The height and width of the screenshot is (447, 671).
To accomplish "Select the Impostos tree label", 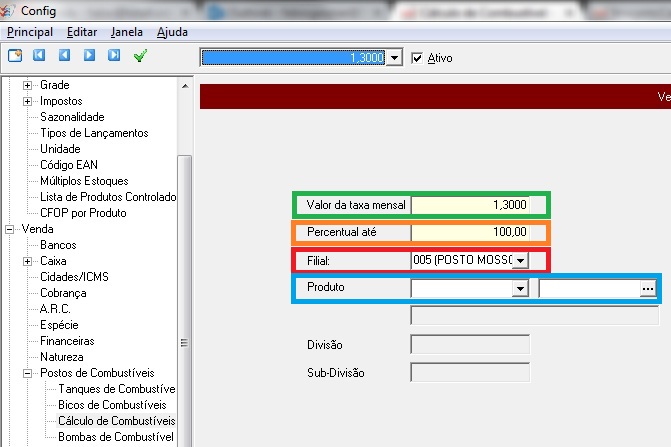I will [x=61, y=101].
